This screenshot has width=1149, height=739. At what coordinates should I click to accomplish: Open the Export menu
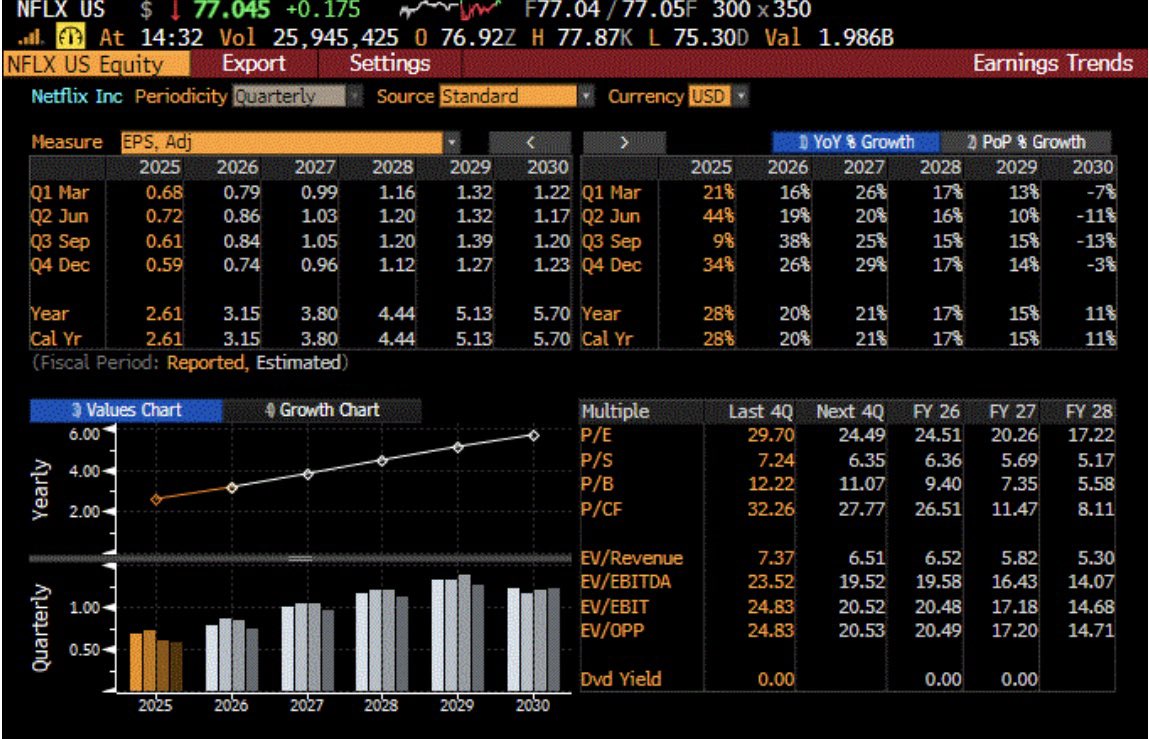click(x=253, y=64)
